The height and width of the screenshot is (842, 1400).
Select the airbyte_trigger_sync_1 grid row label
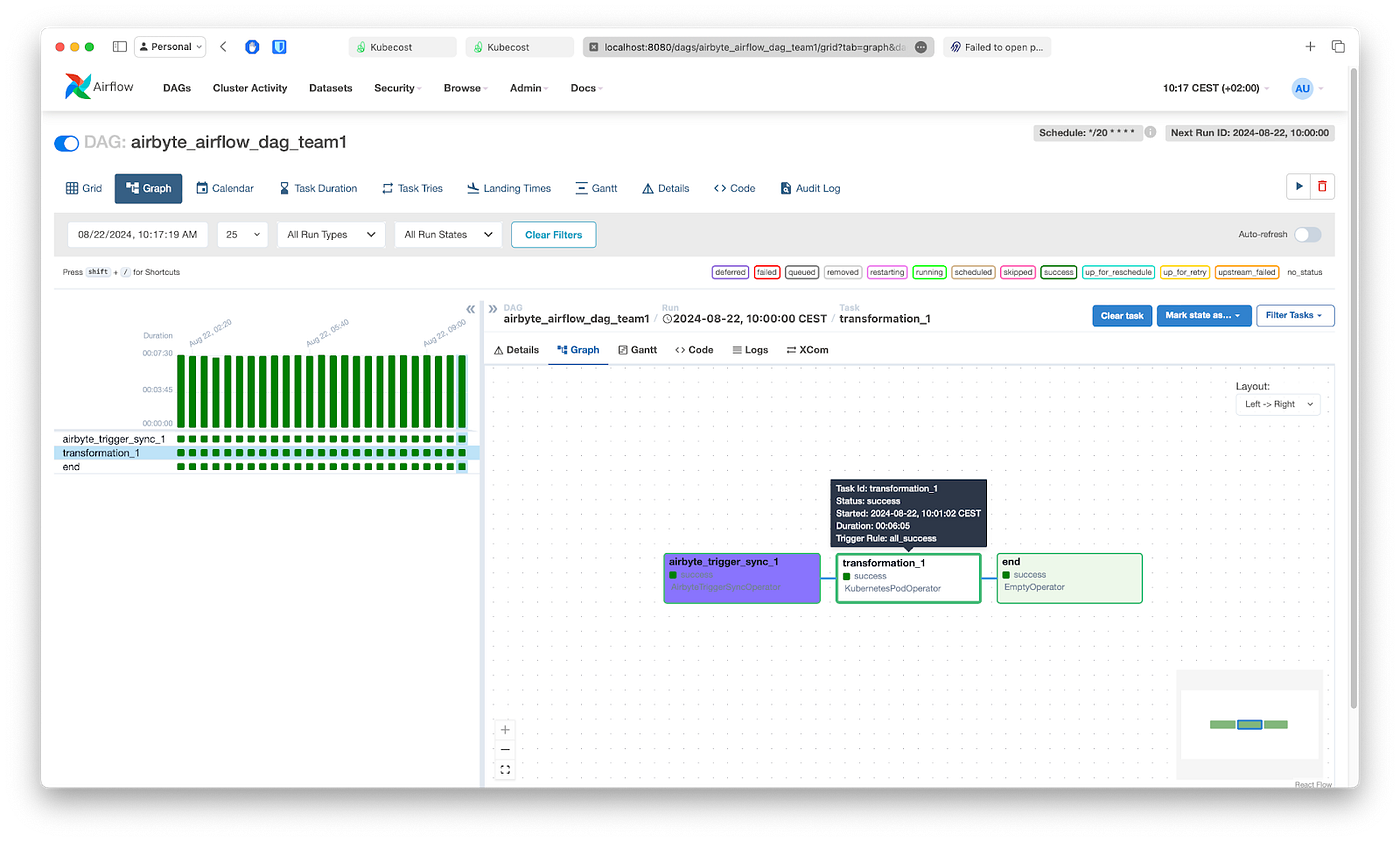(x=113, y=439)
